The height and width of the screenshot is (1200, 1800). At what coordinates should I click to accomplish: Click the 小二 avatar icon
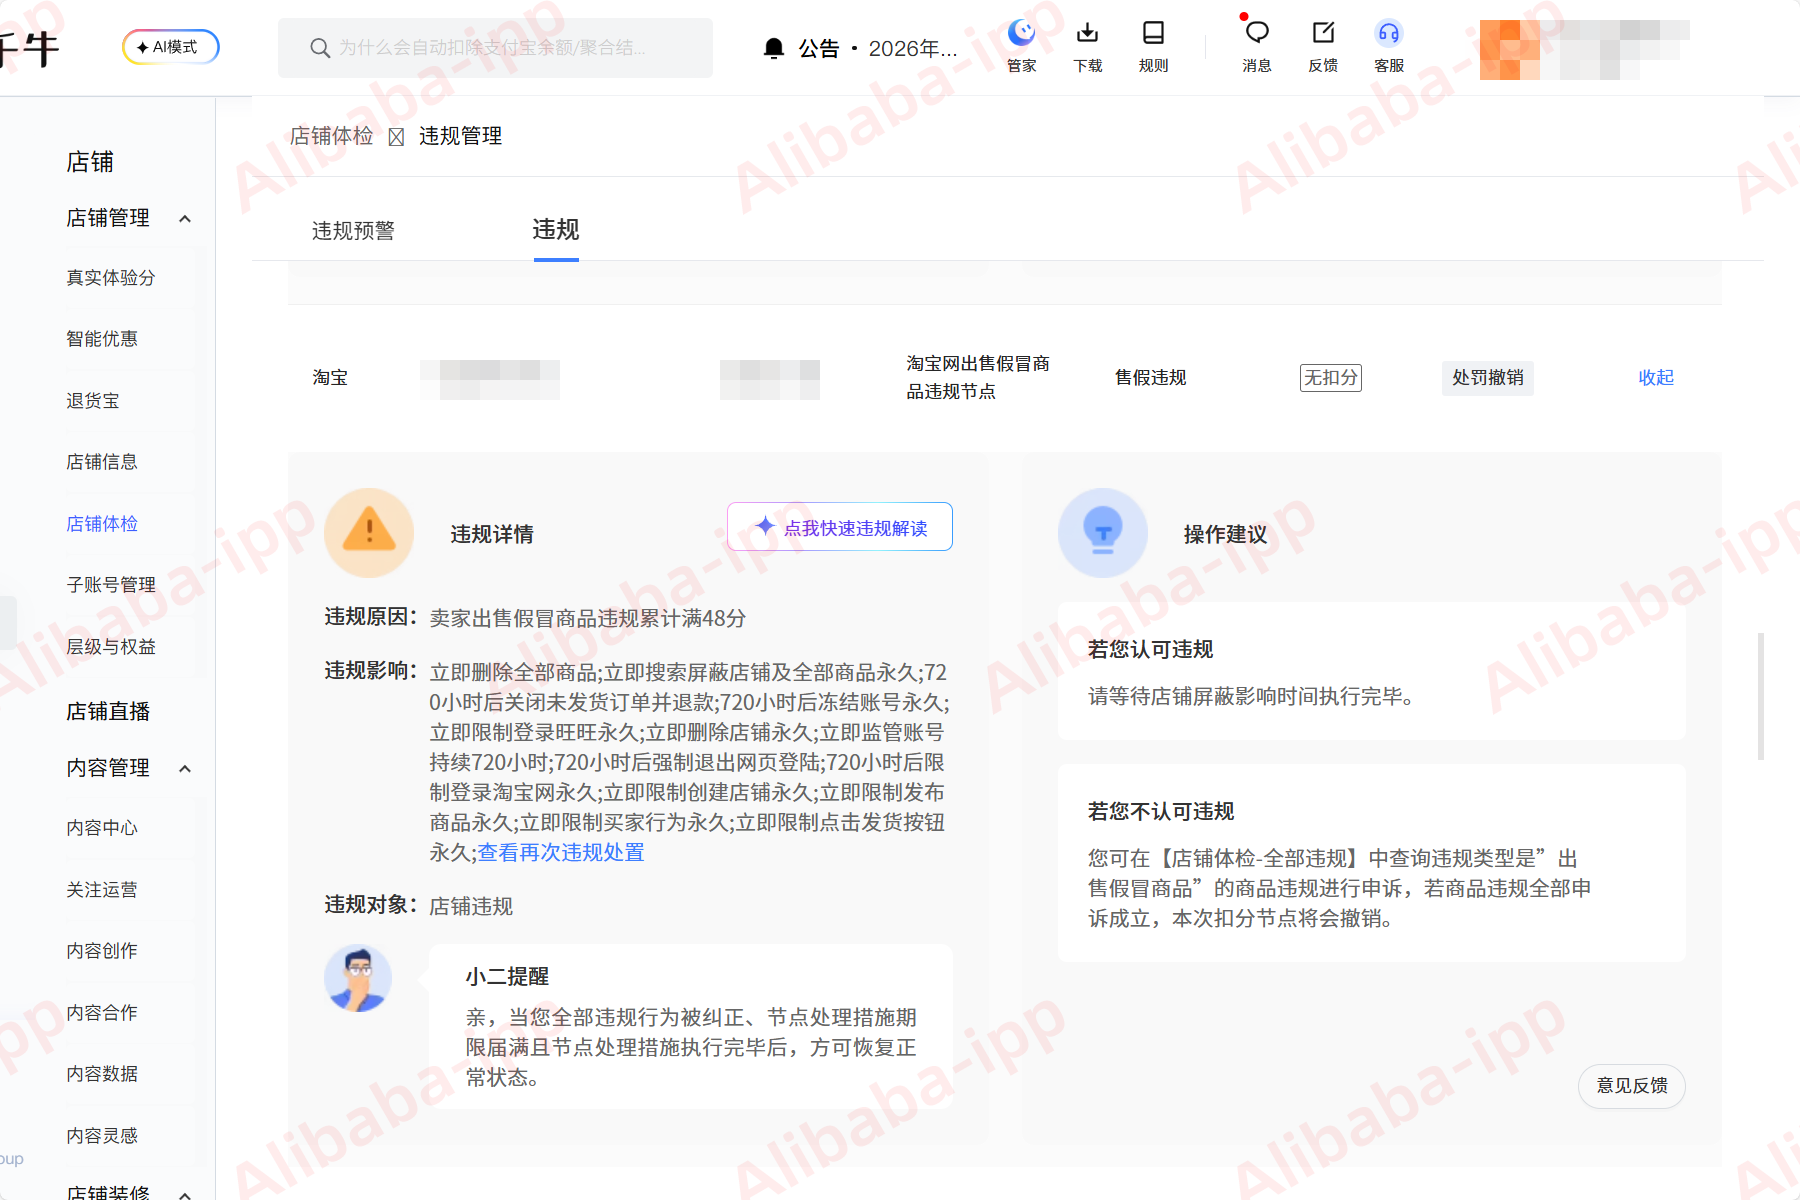click(x=358, y=978)
